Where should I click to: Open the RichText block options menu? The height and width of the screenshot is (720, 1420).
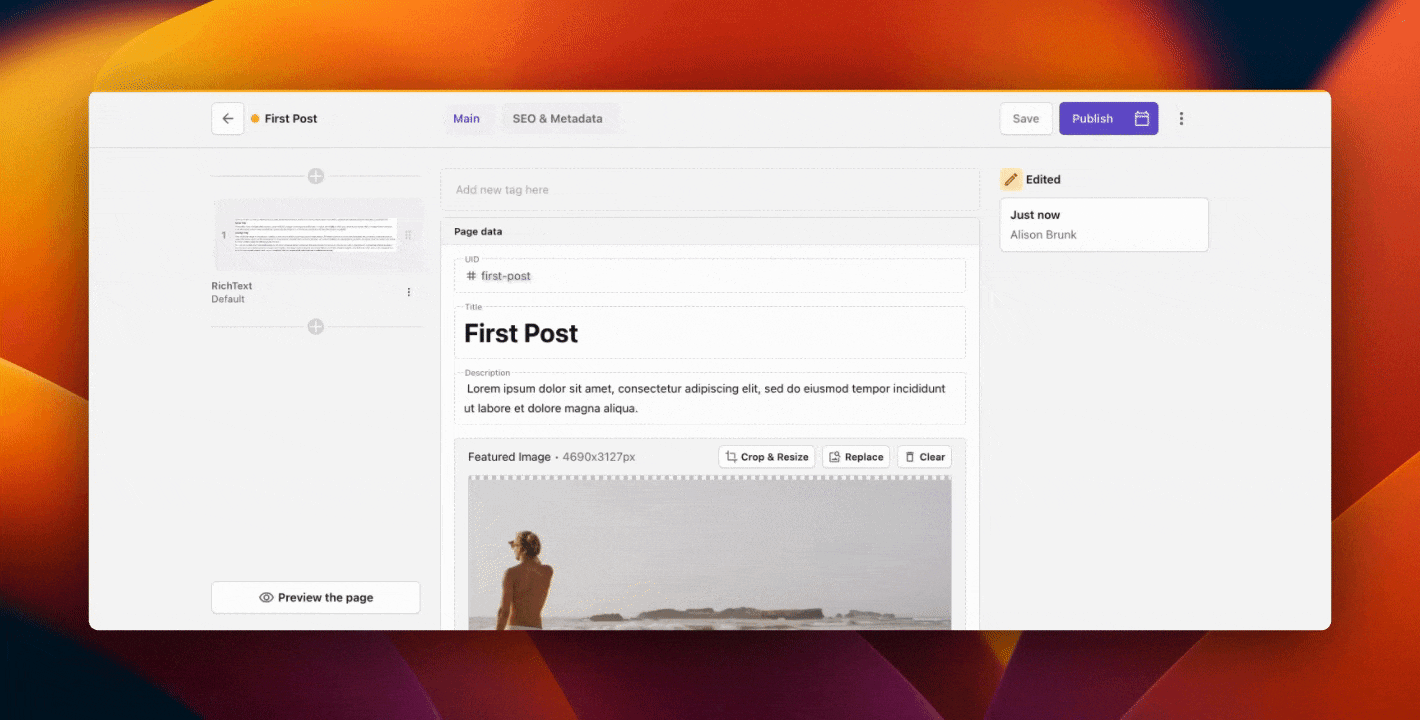(x=408, y=291)
